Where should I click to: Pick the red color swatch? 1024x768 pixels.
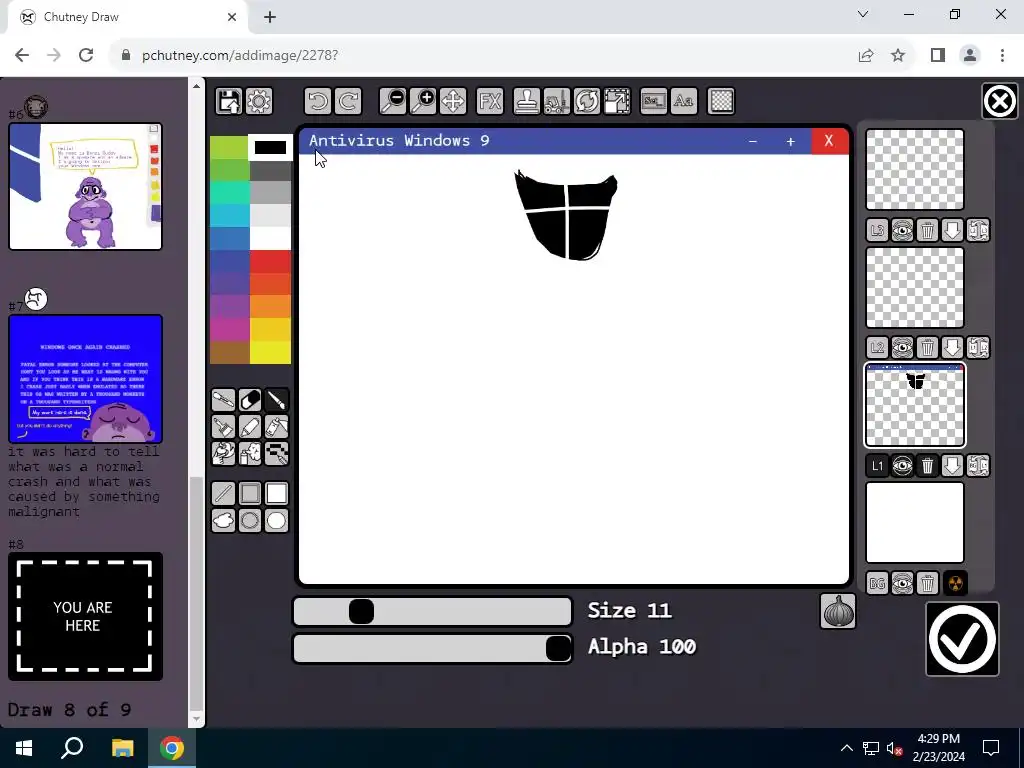click(x=270, y=262)
